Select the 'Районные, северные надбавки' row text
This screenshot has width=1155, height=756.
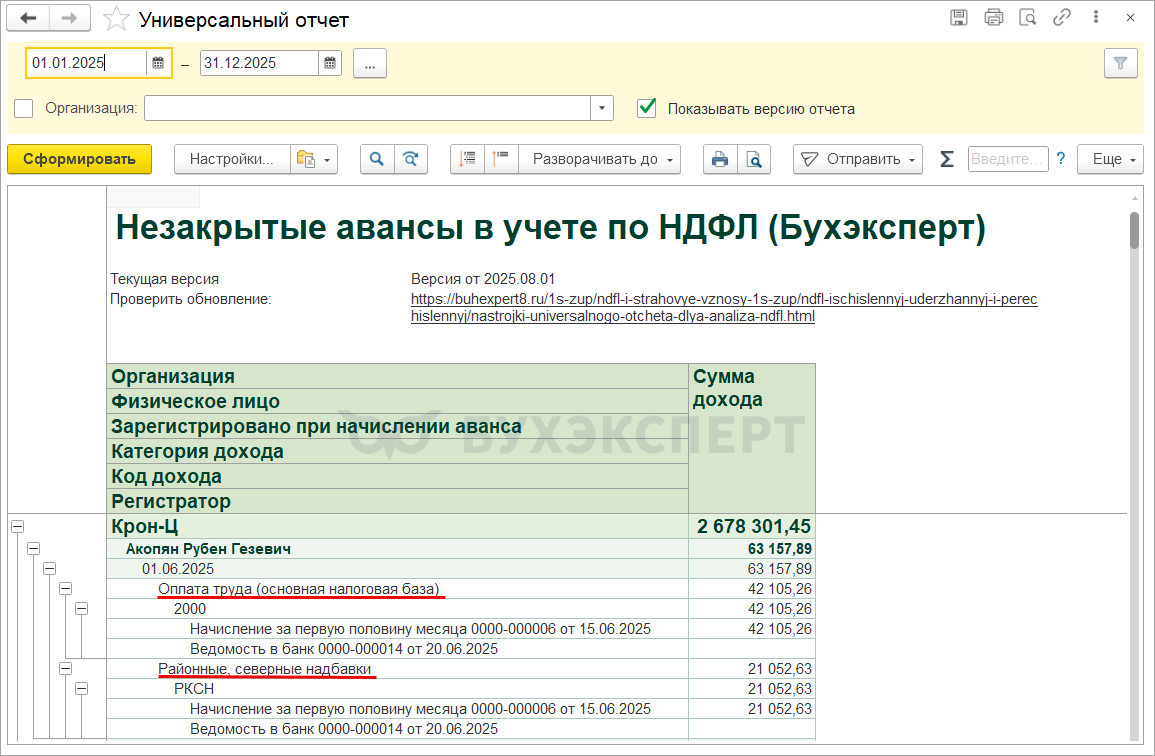(264, 669)
